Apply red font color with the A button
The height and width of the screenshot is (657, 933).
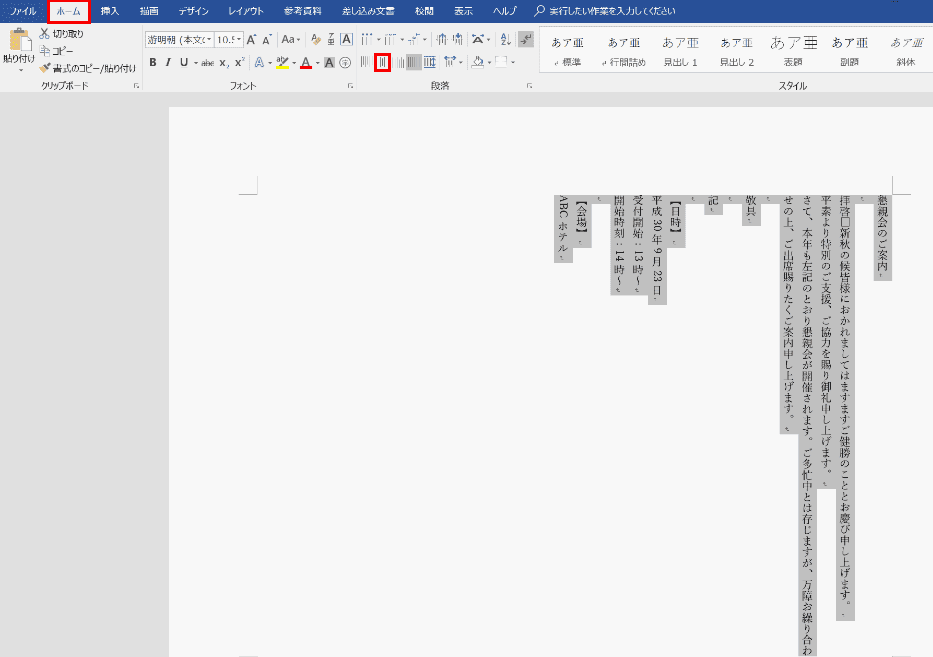304,62
